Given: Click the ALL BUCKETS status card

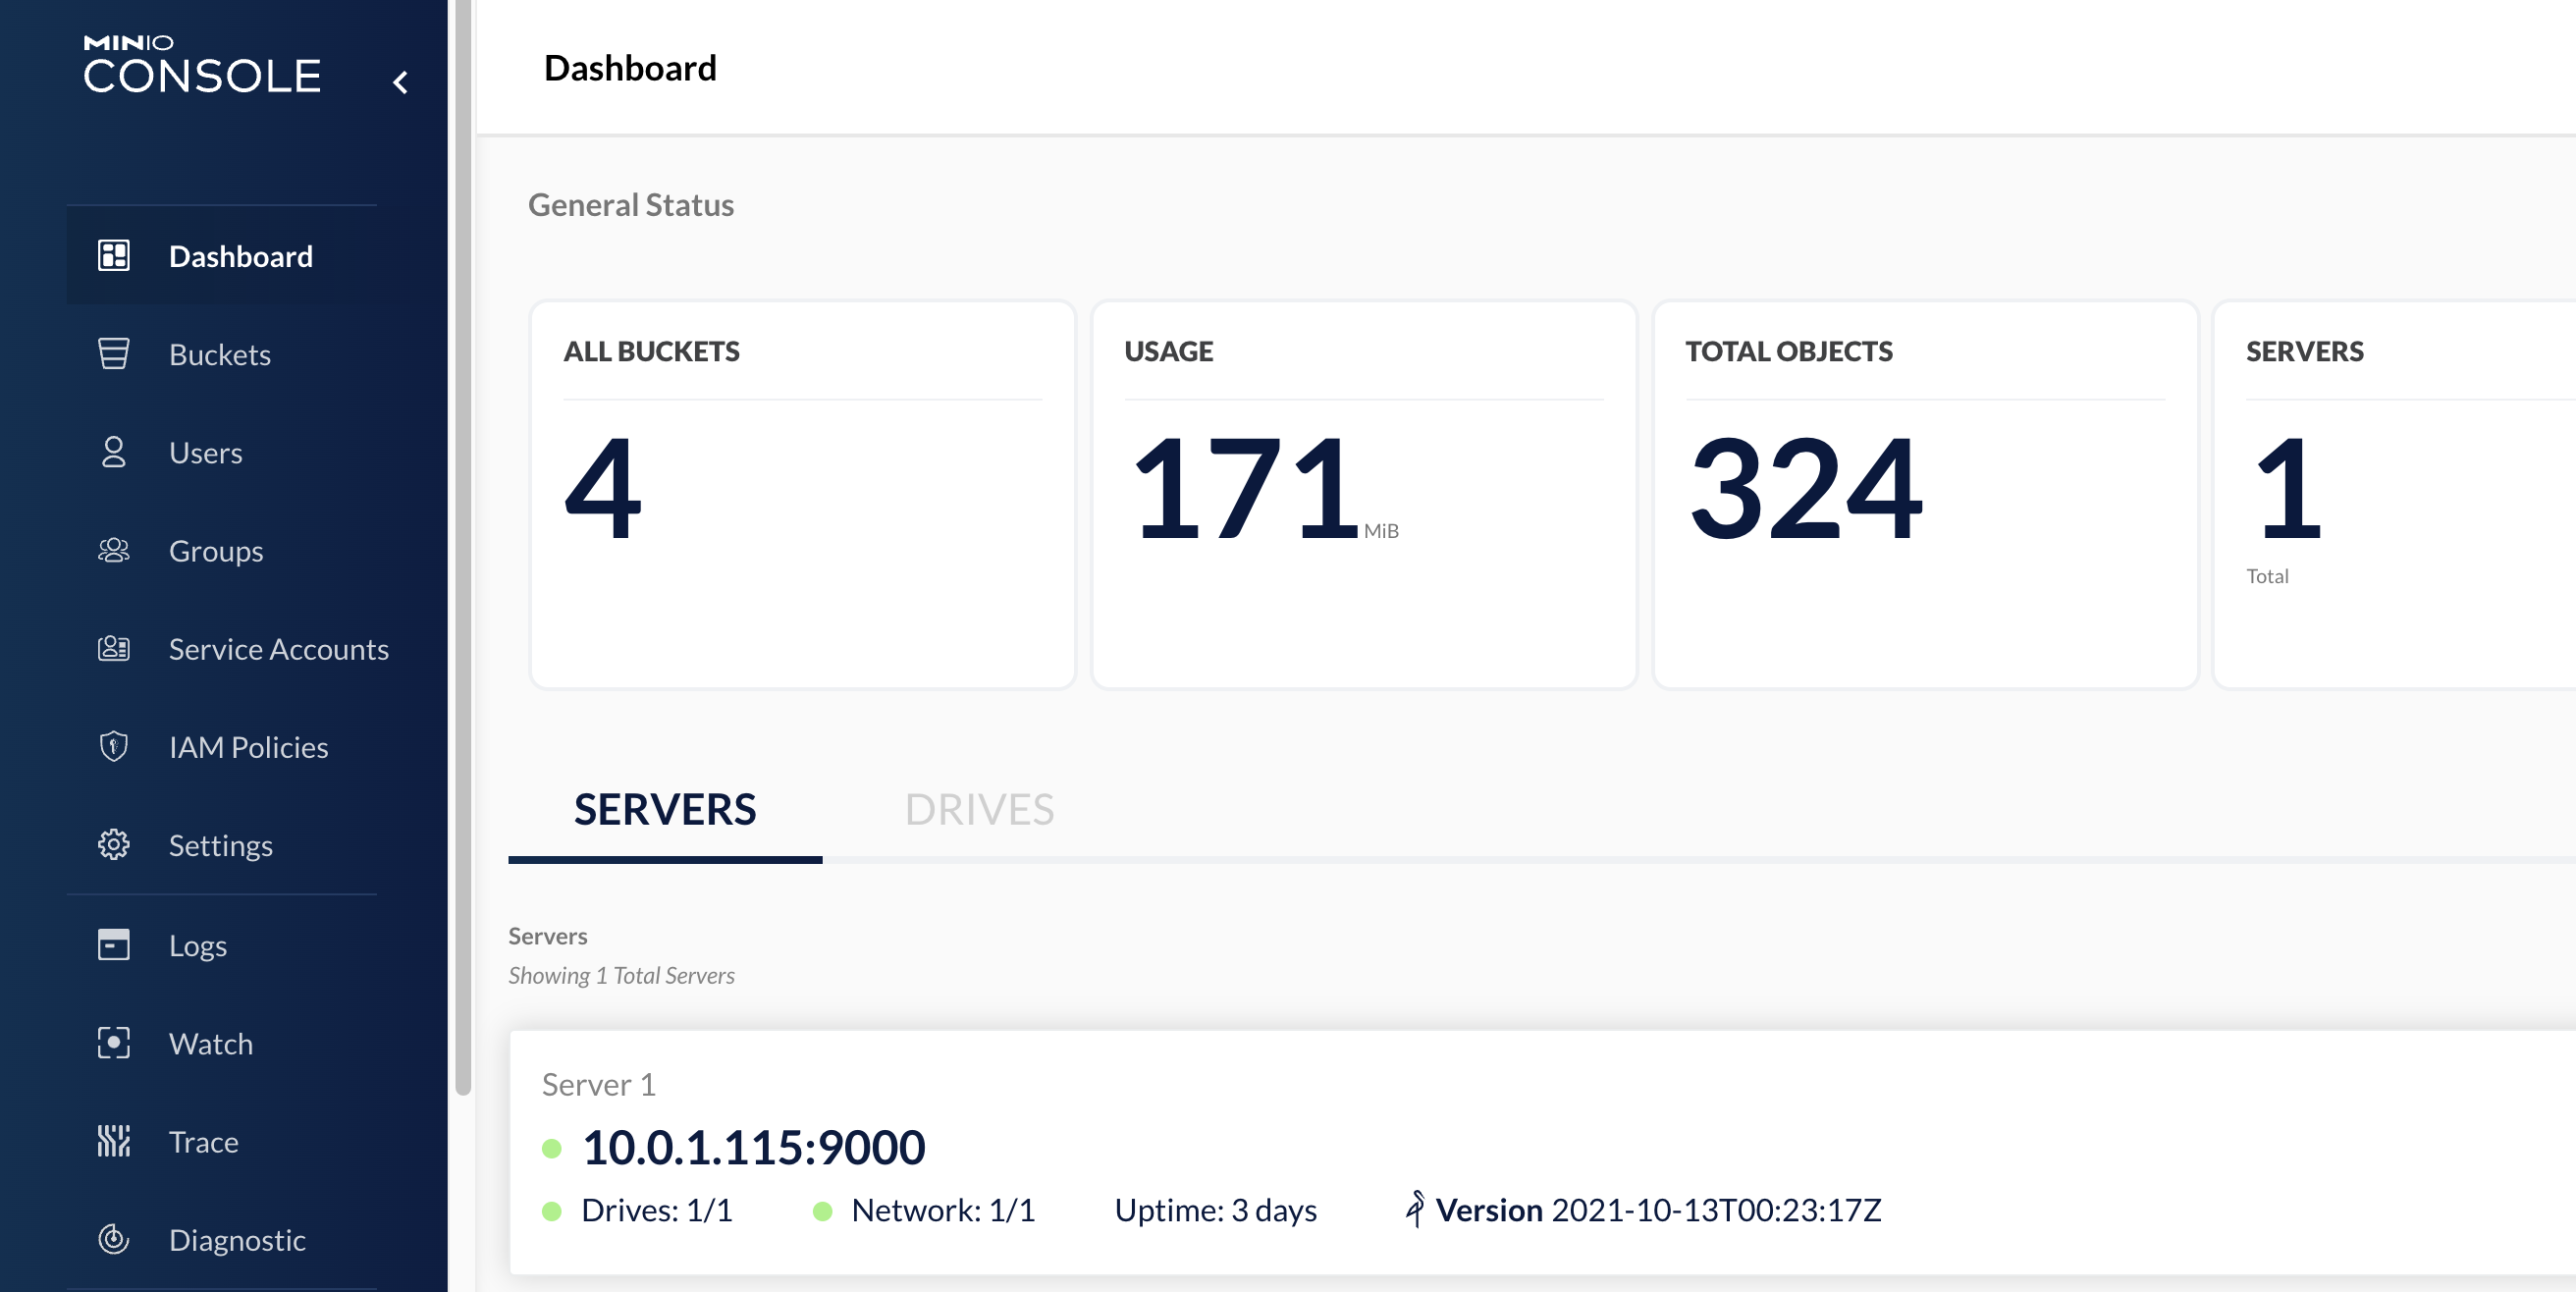Looking at the screenshot, I should 802,494.
